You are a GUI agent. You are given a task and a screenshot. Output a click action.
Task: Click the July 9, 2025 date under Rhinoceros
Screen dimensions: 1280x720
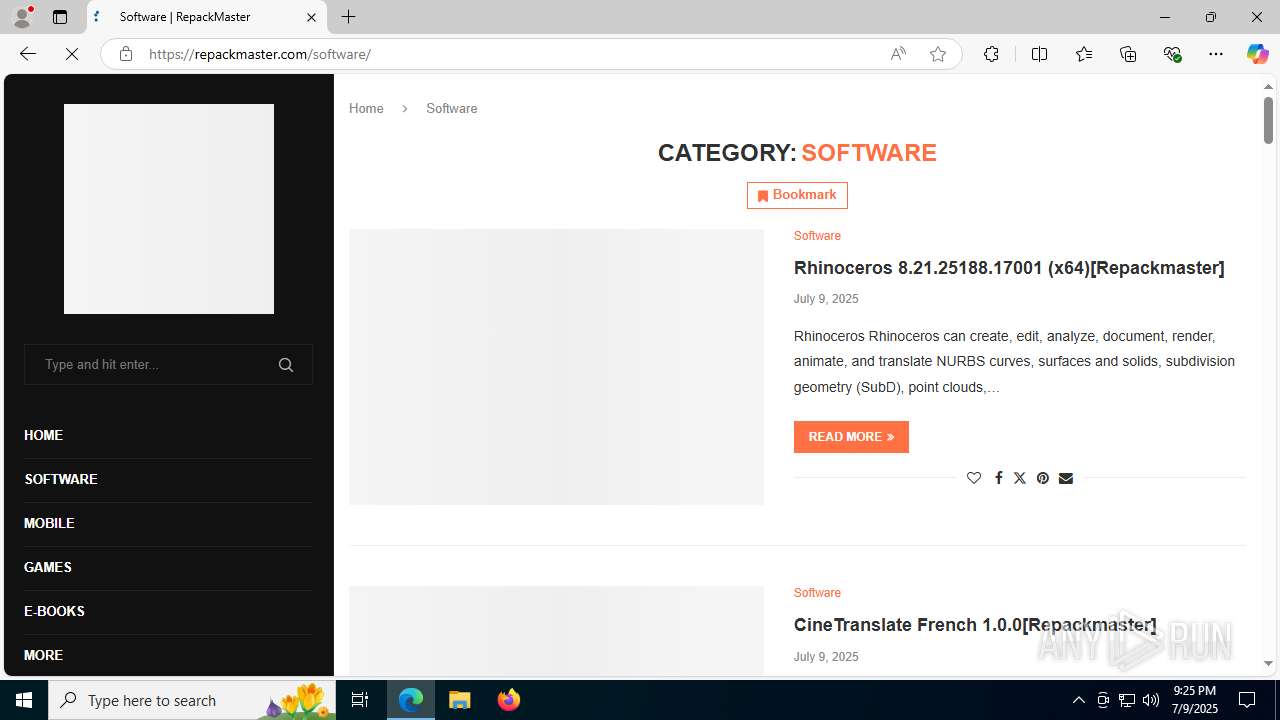tap(826, 299)
